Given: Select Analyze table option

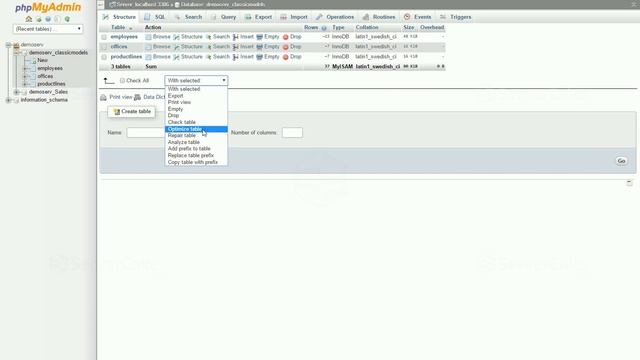Looking at the screenshot, I should [196, 142].
